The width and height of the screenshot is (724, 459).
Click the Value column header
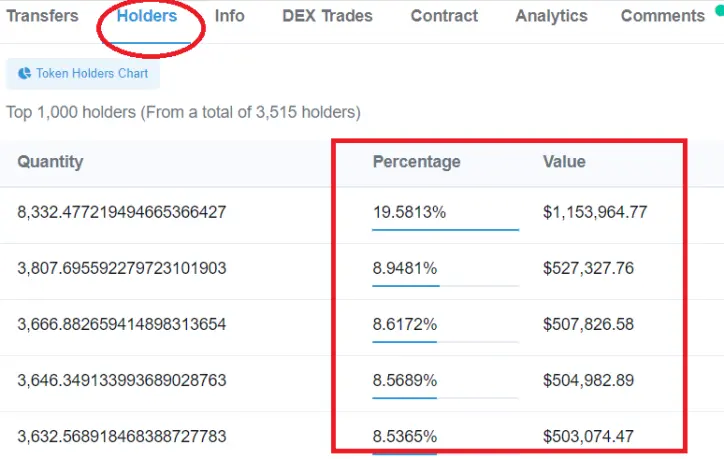click(x=564, y=162)
